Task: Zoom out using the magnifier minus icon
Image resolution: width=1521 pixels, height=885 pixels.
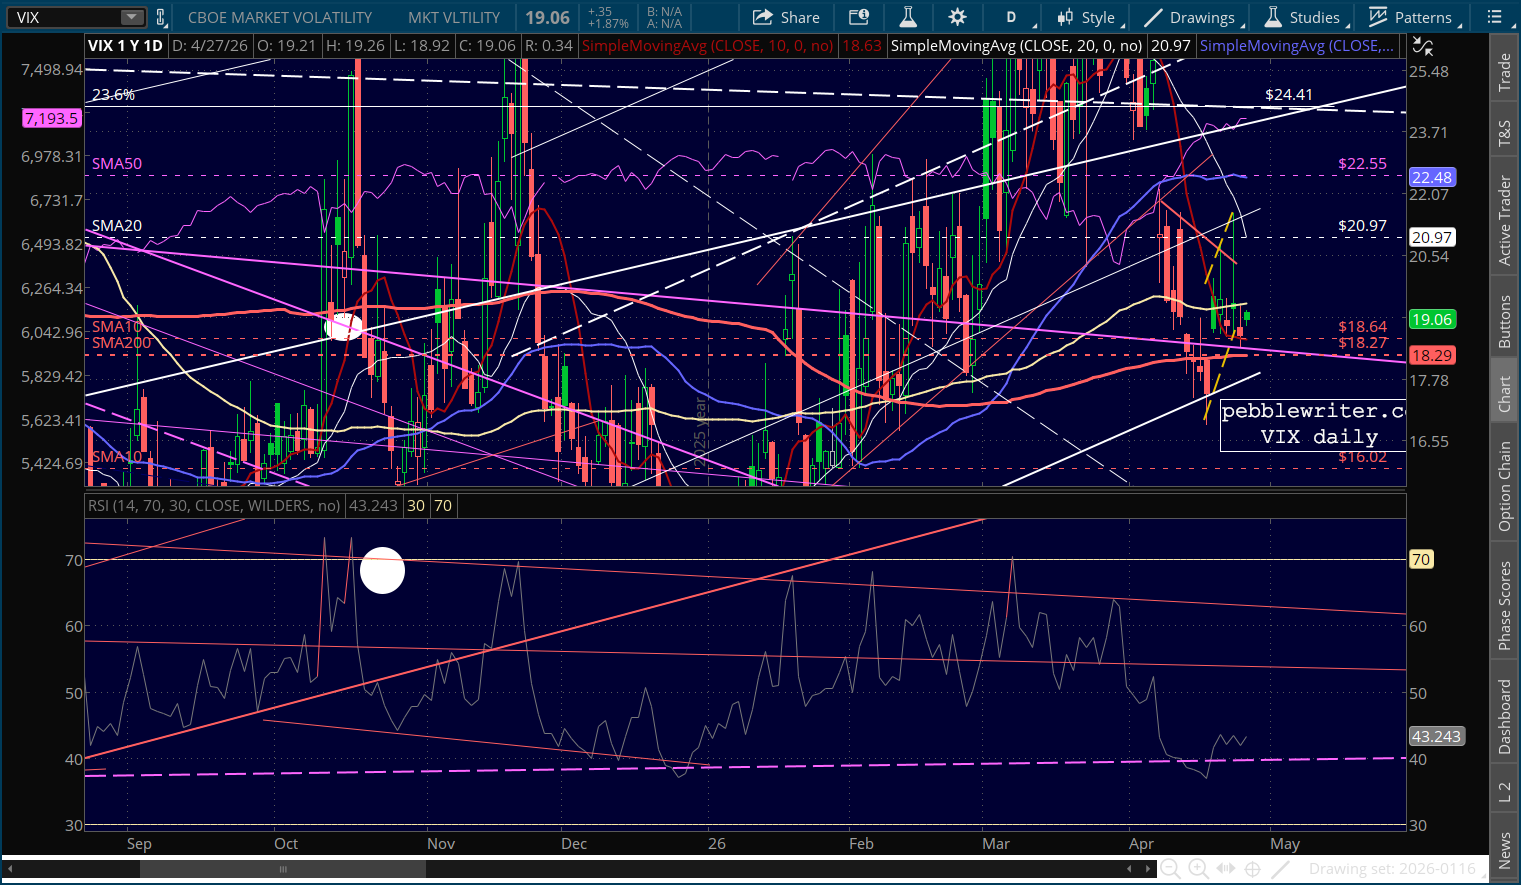Action: (x=1169, y=869)
